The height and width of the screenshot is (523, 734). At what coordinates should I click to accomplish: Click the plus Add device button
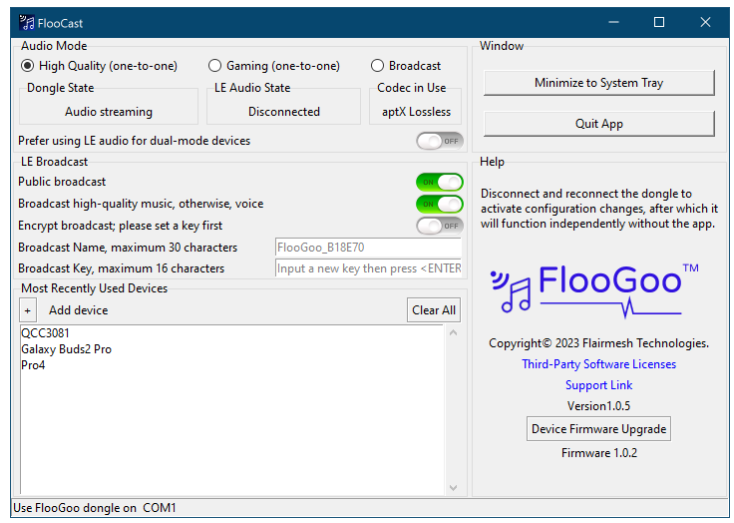(28, 310)
